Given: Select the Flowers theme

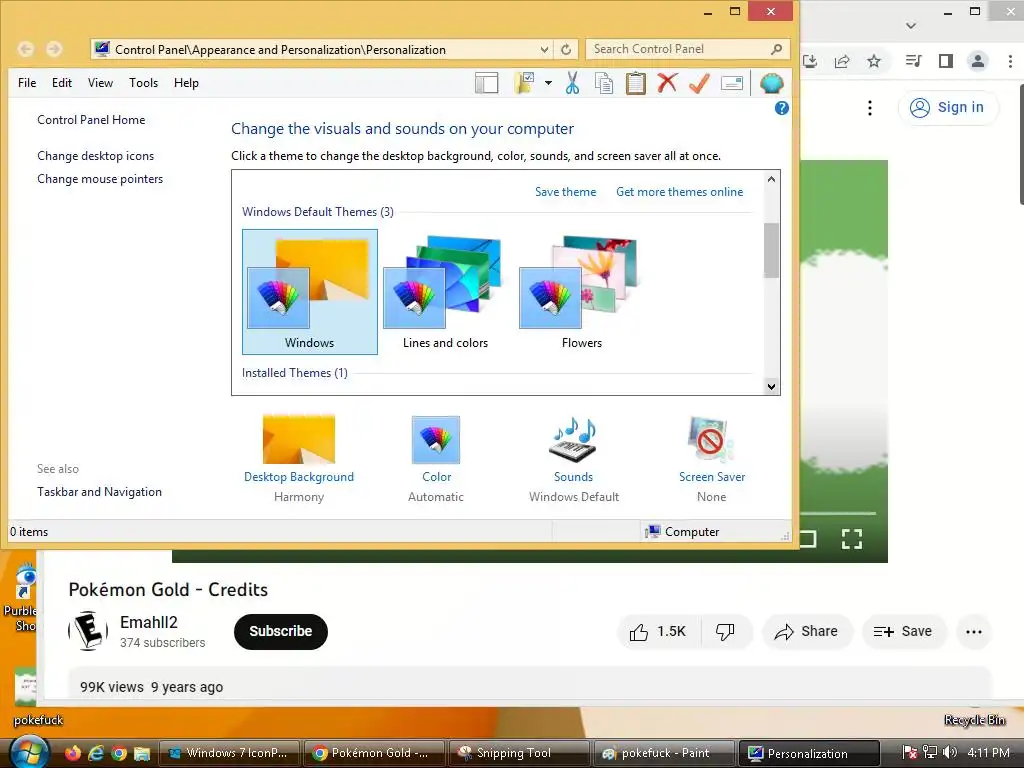Looking at the screenshot, I should click(581, 291).
